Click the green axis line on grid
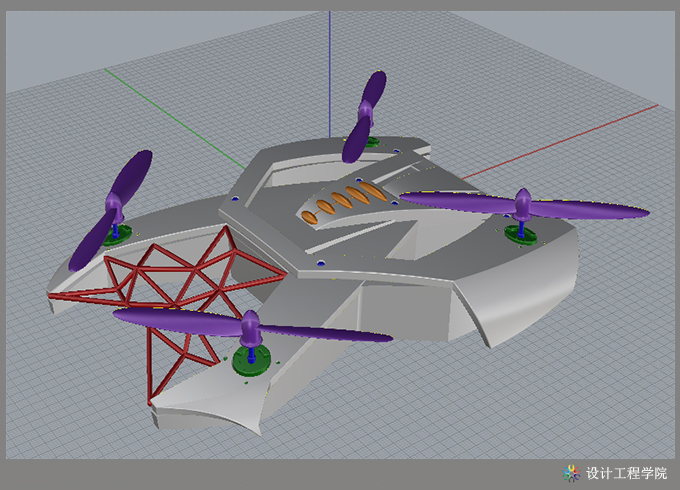Image resolution: width=680 pixels, height=490 pixels. click(174, 118)
